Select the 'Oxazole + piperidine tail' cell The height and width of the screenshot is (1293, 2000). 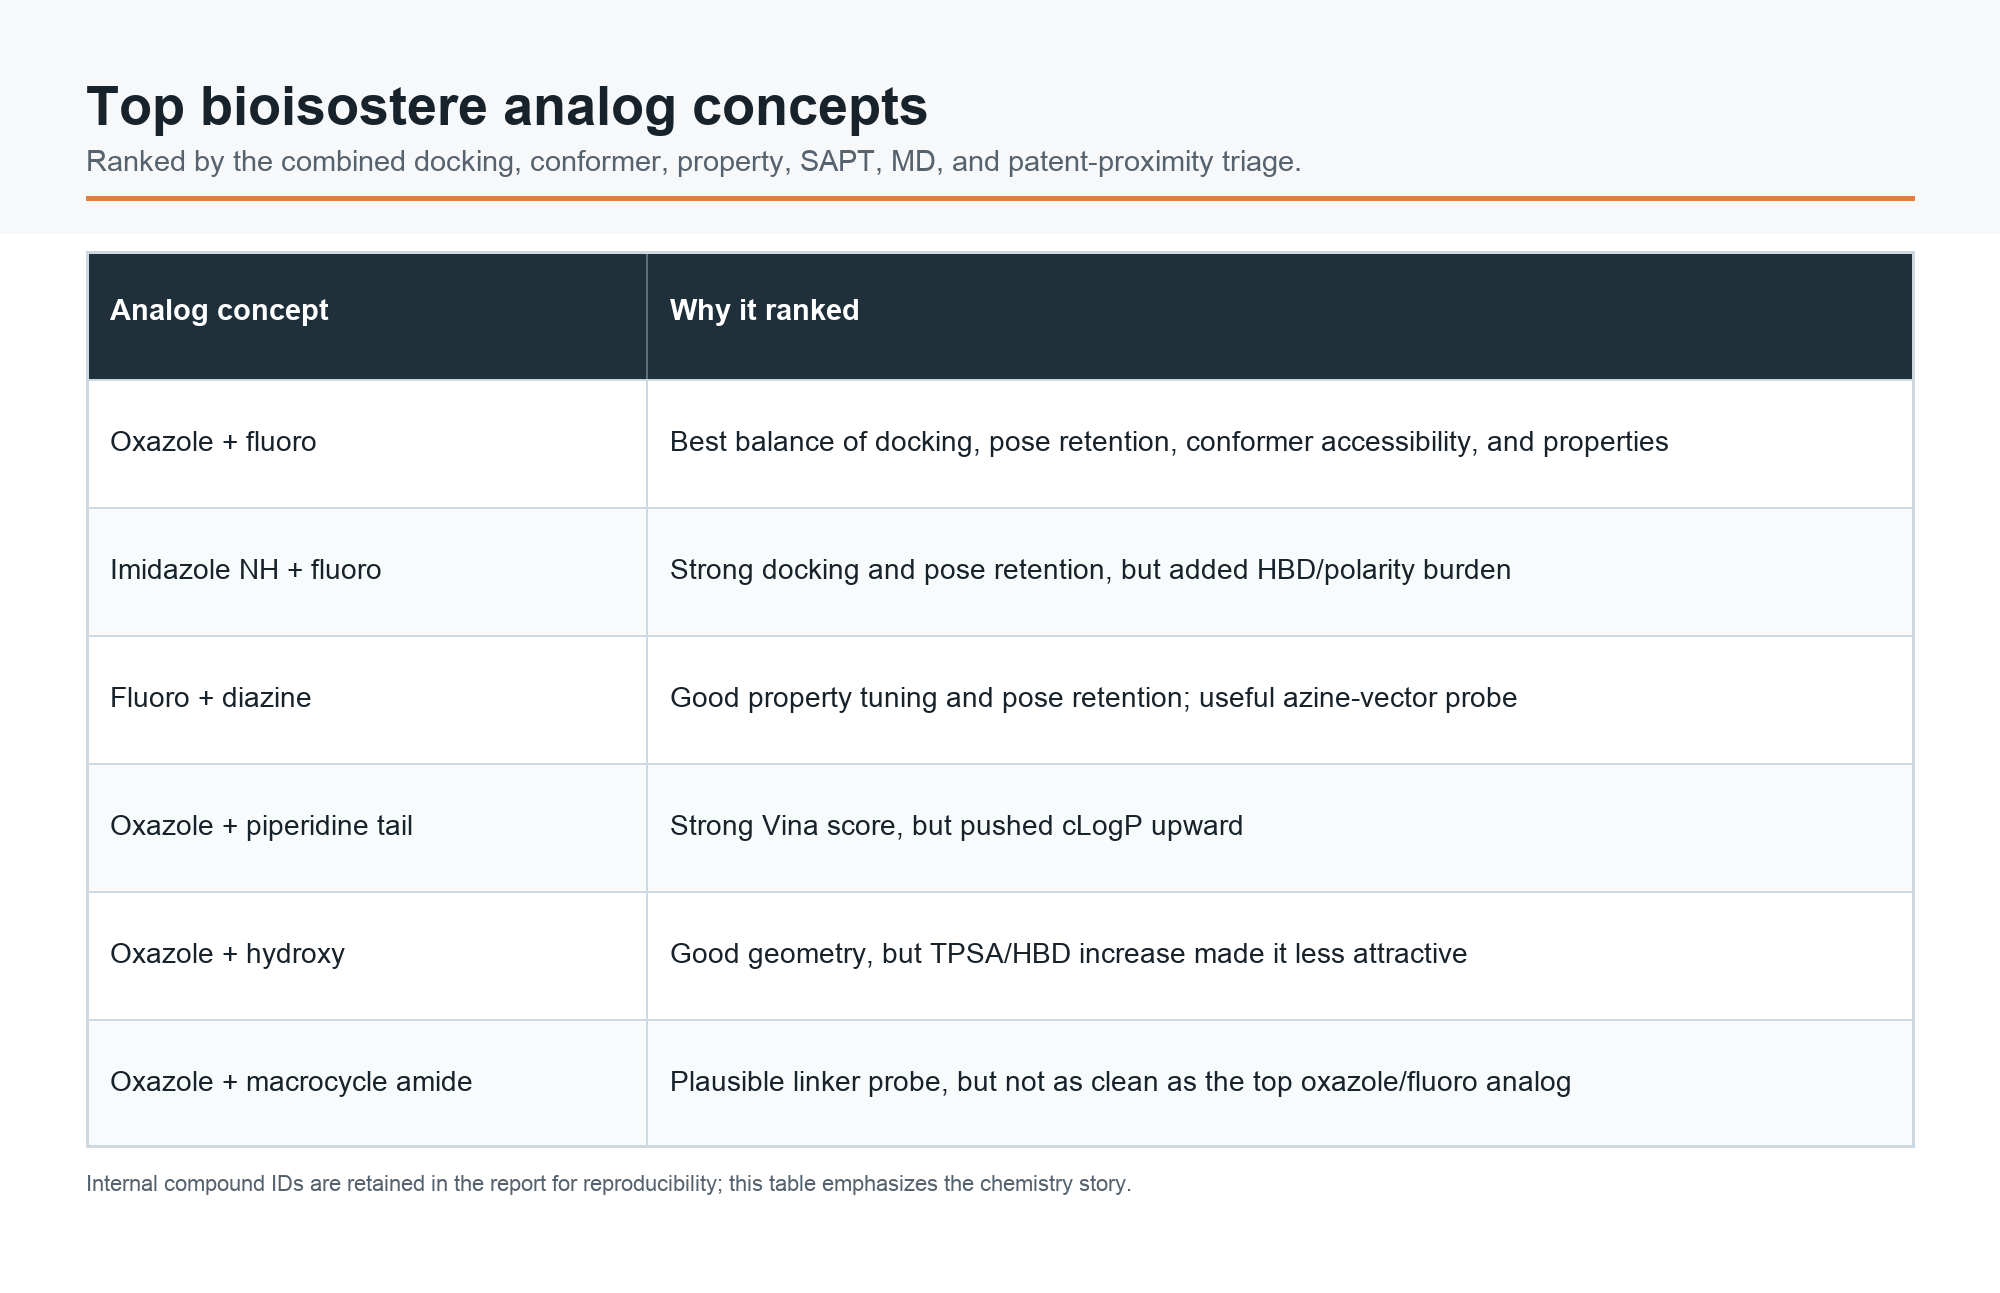click(x=367, y=828)
